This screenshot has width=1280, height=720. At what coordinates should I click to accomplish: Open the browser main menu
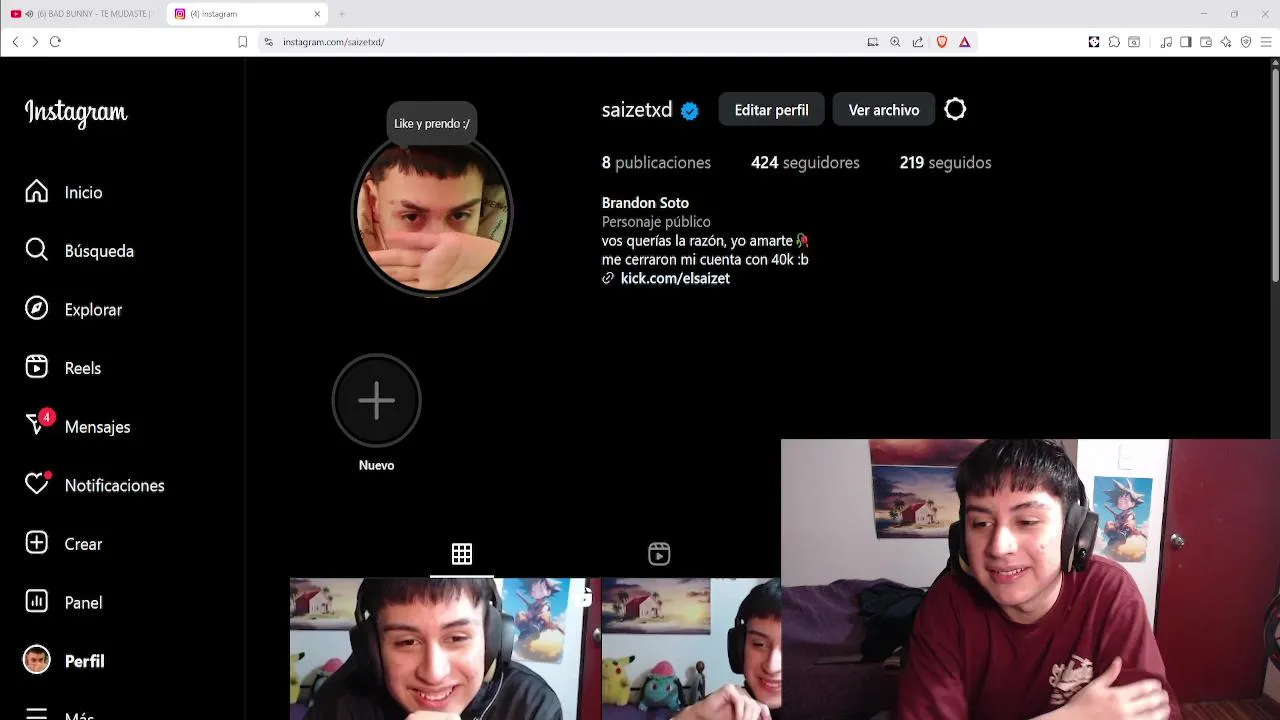point(1266,42)
